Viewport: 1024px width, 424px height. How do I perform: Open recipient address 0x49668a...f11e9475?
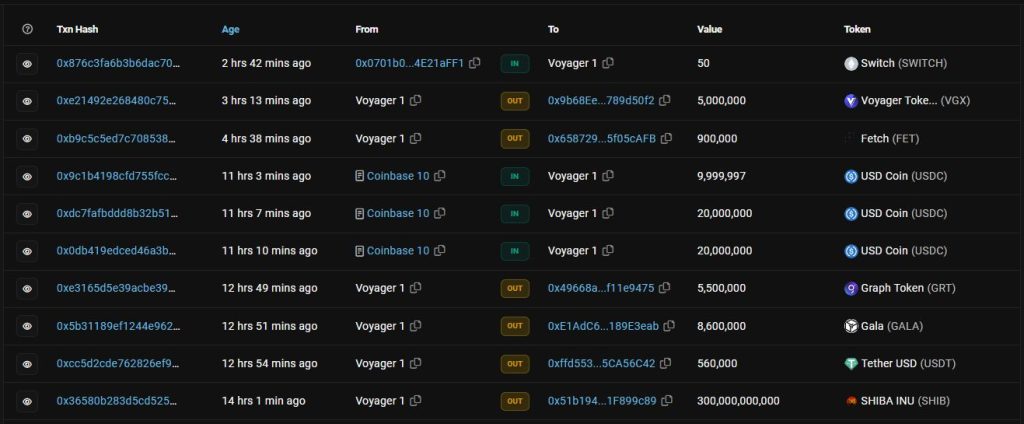pyautogui.click(x=600, y=288)
